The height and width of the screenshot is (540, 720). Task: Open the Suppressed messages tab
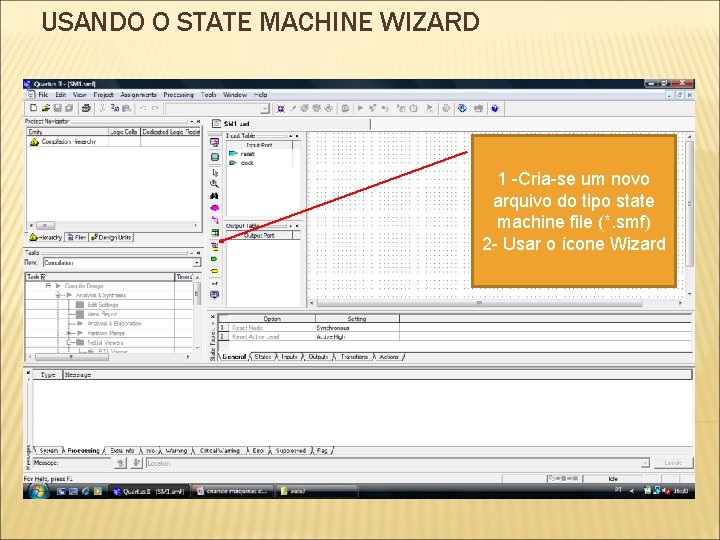(291, 451)
